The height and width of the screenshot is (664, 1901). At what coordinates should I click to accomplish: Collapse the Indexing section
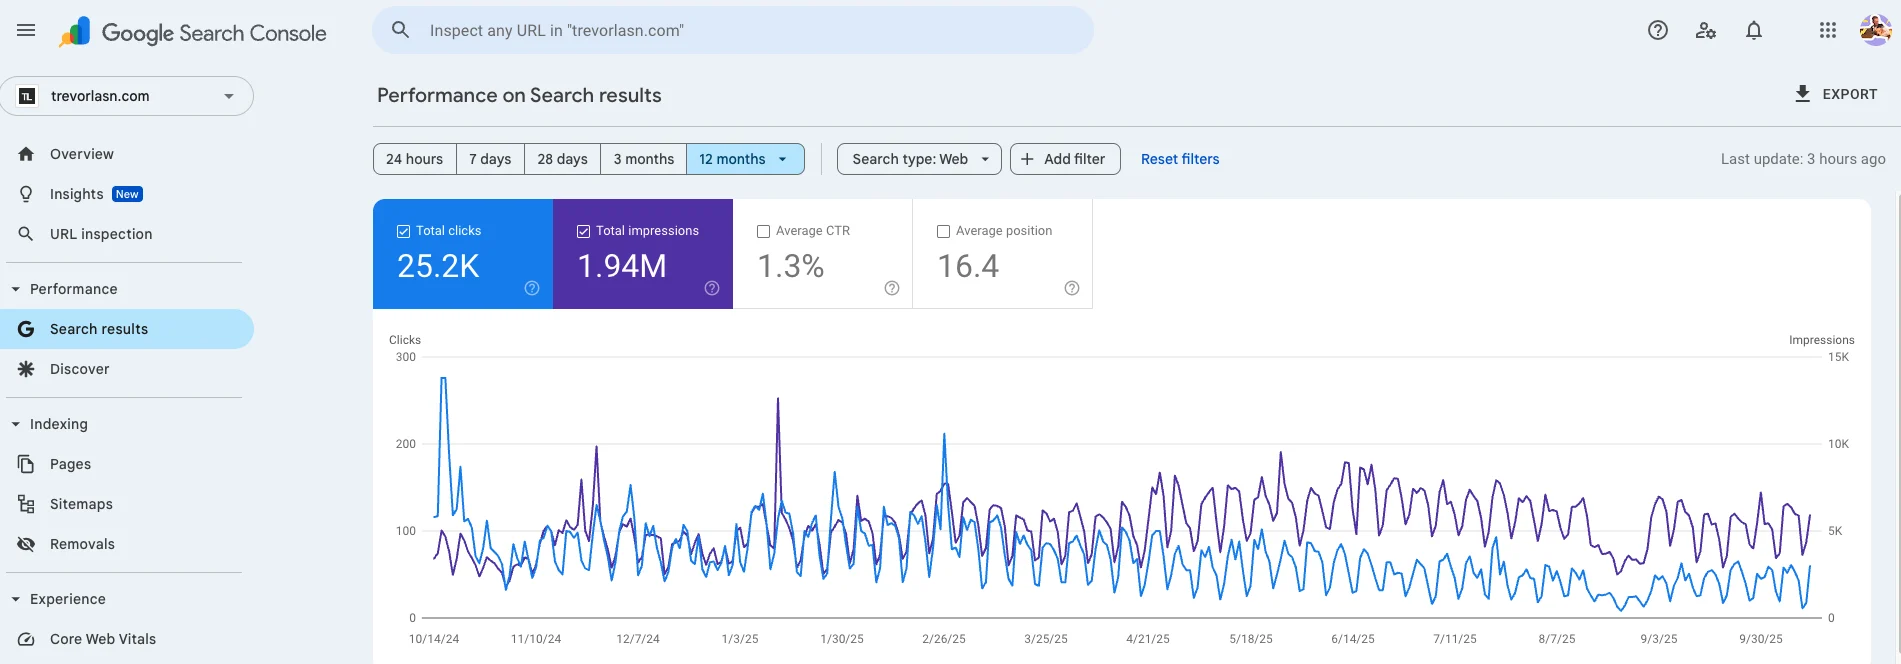click(x=16, y=424)
